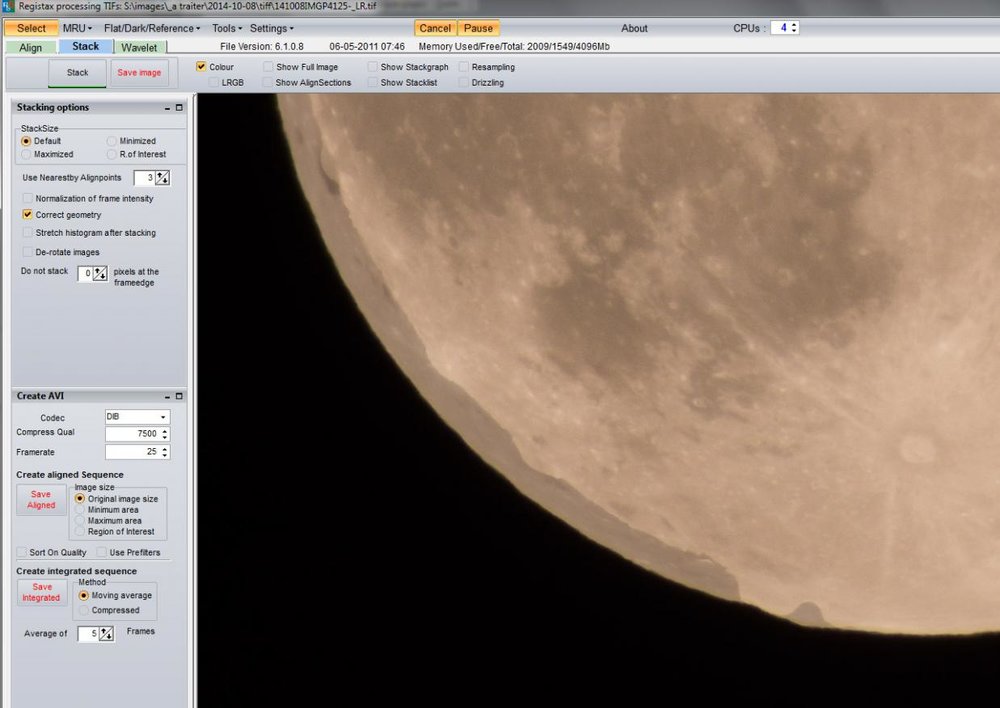Enable Normalization of frame intensity

[27, 198]
